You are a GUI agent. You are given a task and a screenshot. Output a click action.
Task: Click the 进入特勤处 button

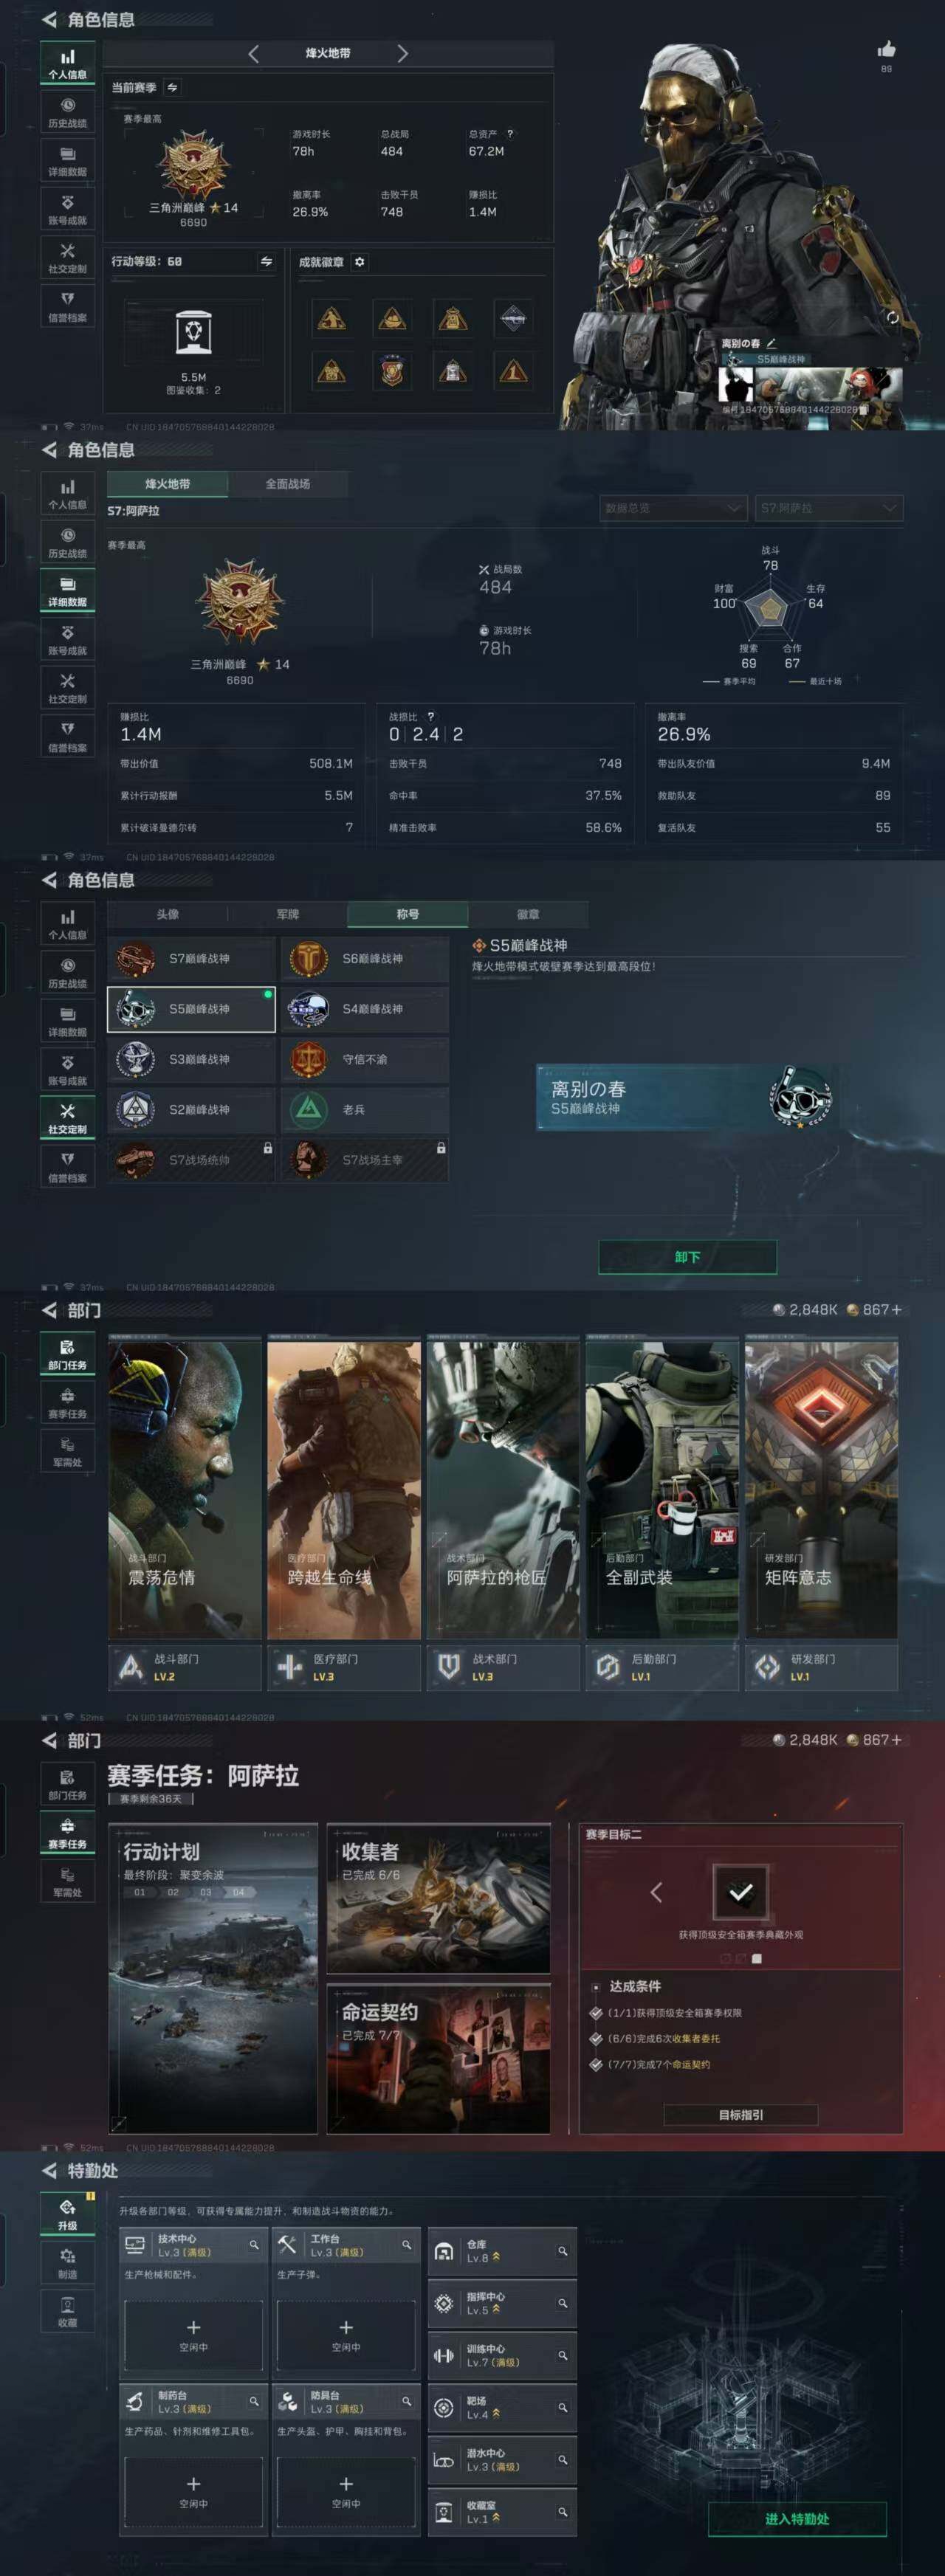pos(796,2518)
